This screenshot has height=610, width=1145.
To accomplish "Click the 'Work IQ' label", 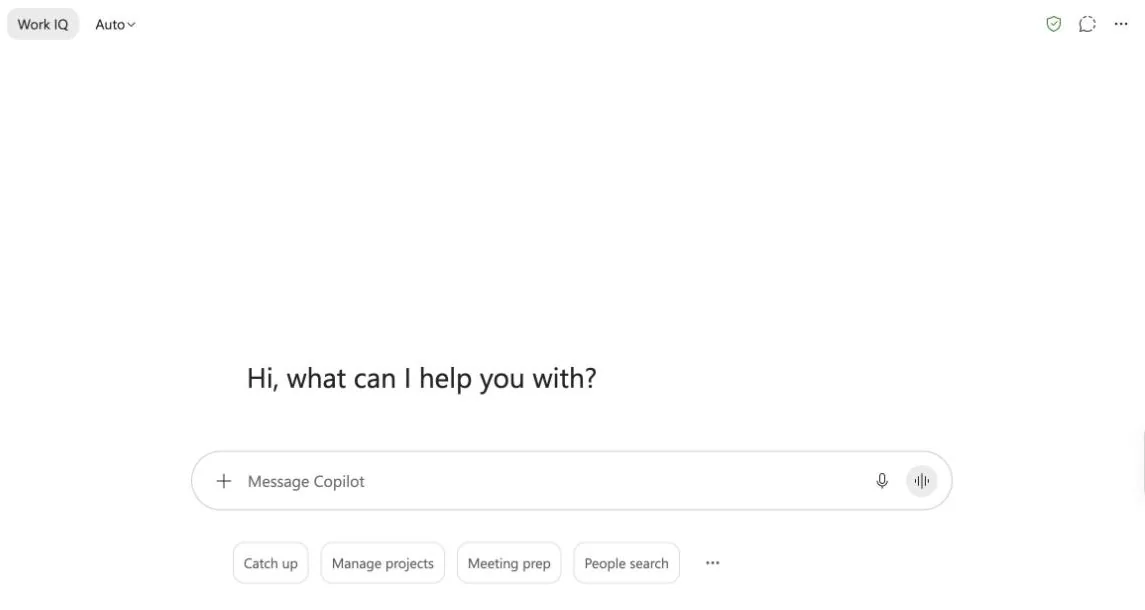I will [43, 24].
